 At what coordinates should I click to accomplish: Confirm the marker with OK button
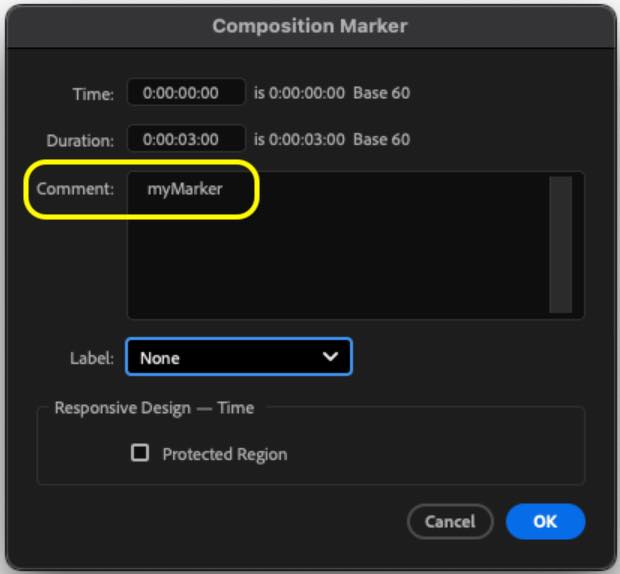click(545, 521)
